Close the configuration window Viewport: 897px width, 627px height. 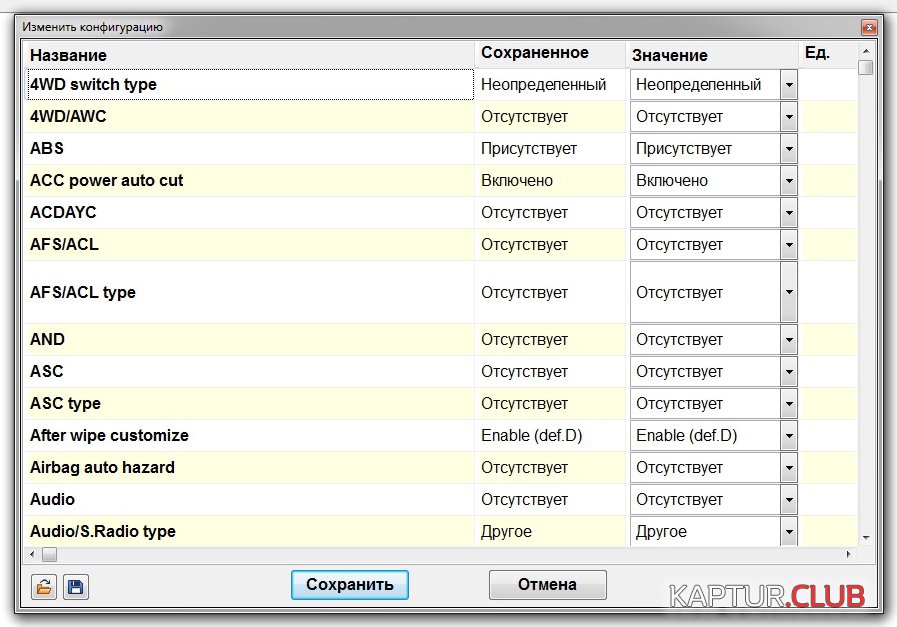[x=868, y=27]
